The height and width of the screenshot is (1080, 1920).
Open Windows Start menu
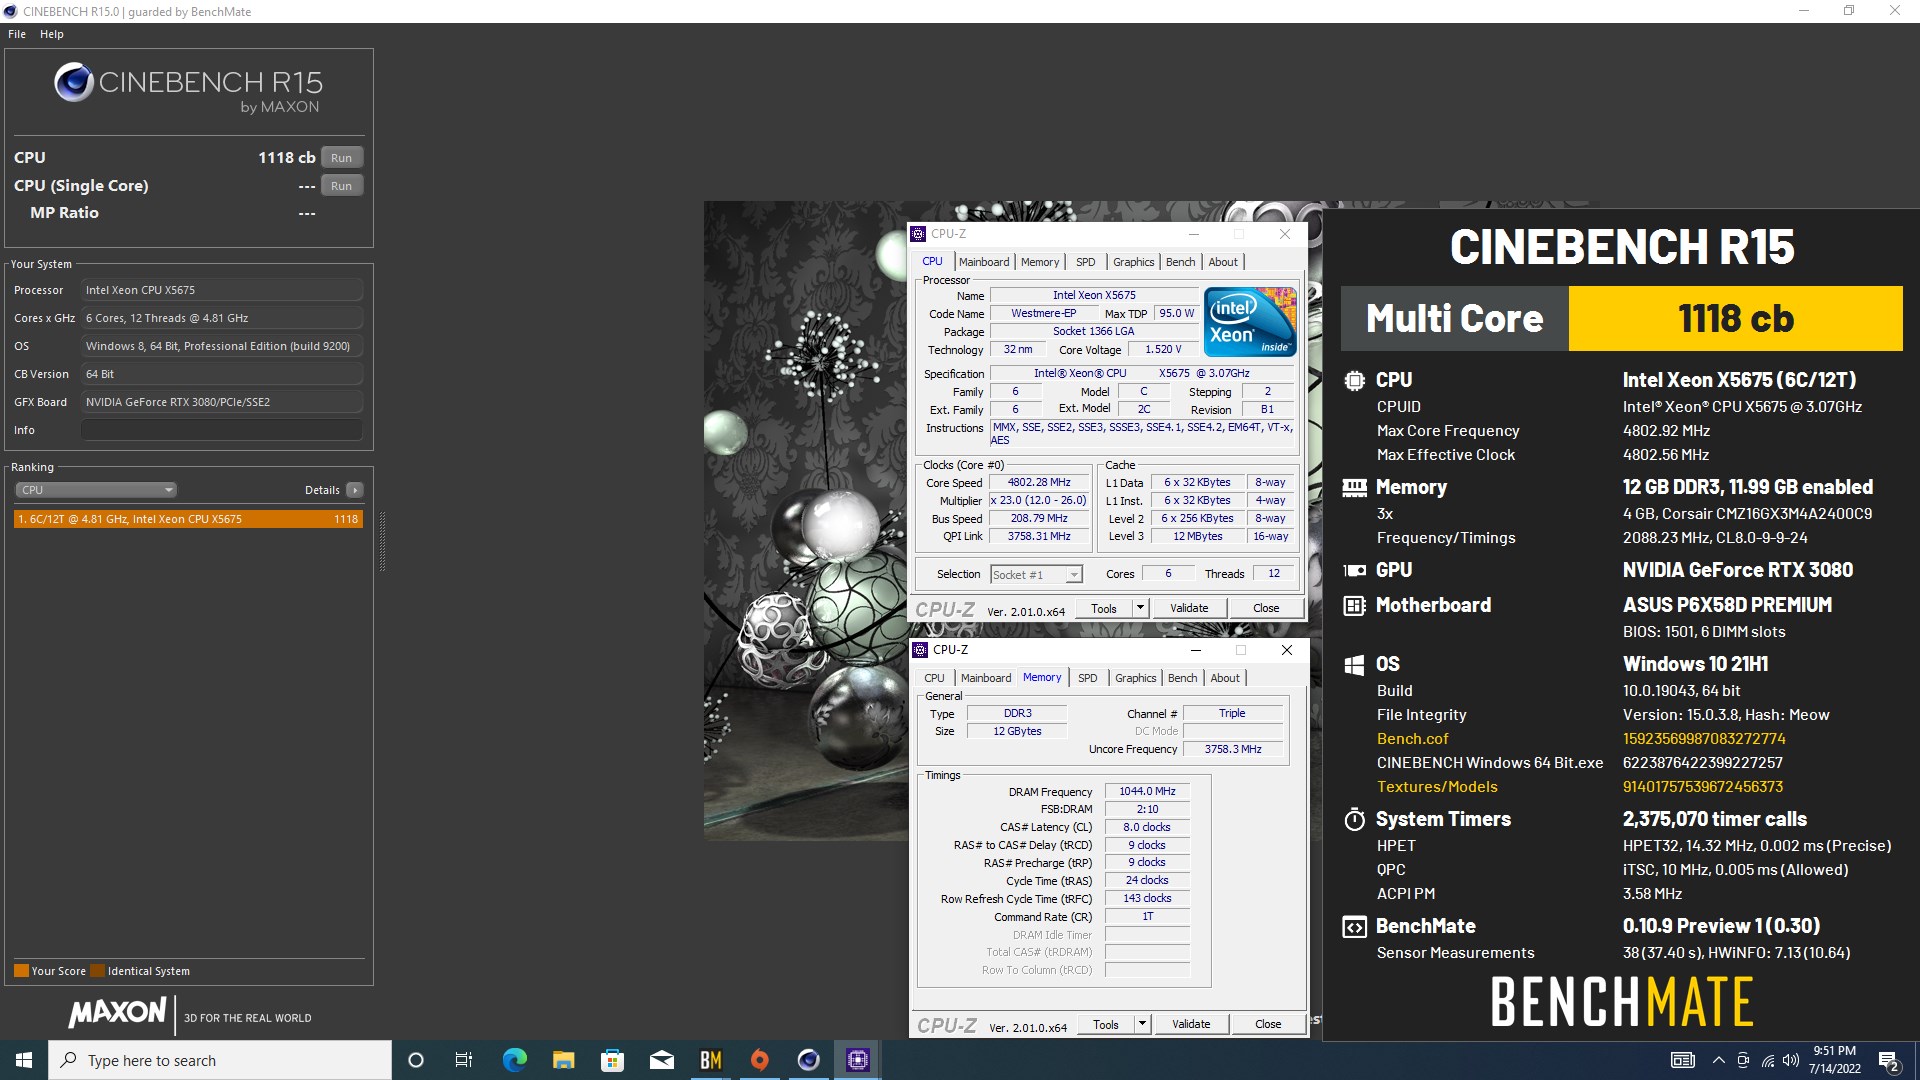pos(24,1060)
